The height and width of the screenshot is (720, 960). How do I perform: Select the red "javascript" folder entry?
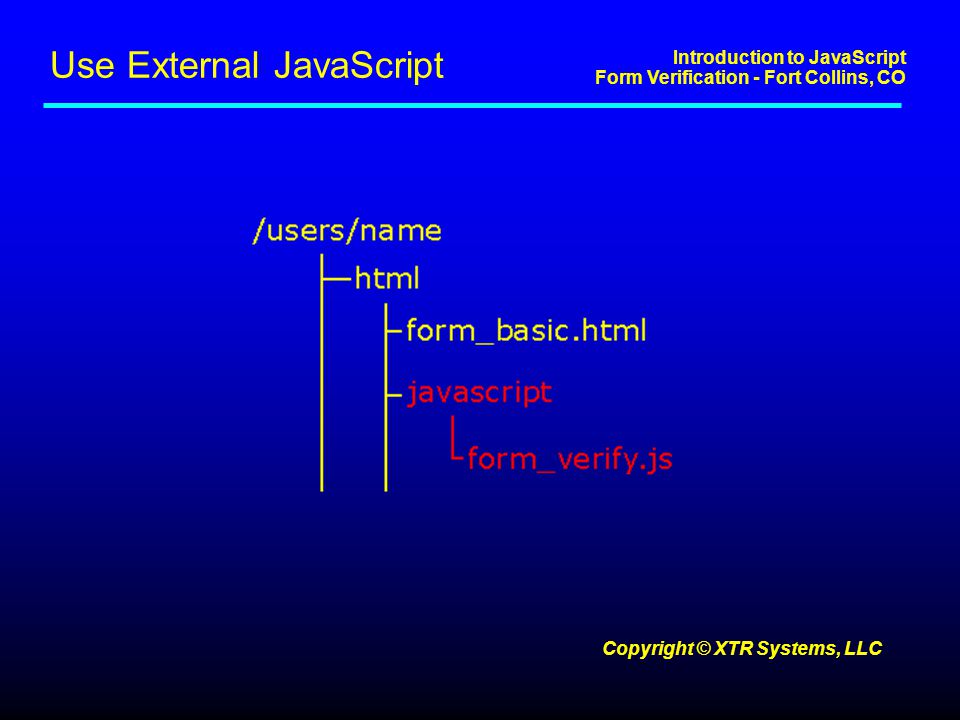(x=479, y=393)
